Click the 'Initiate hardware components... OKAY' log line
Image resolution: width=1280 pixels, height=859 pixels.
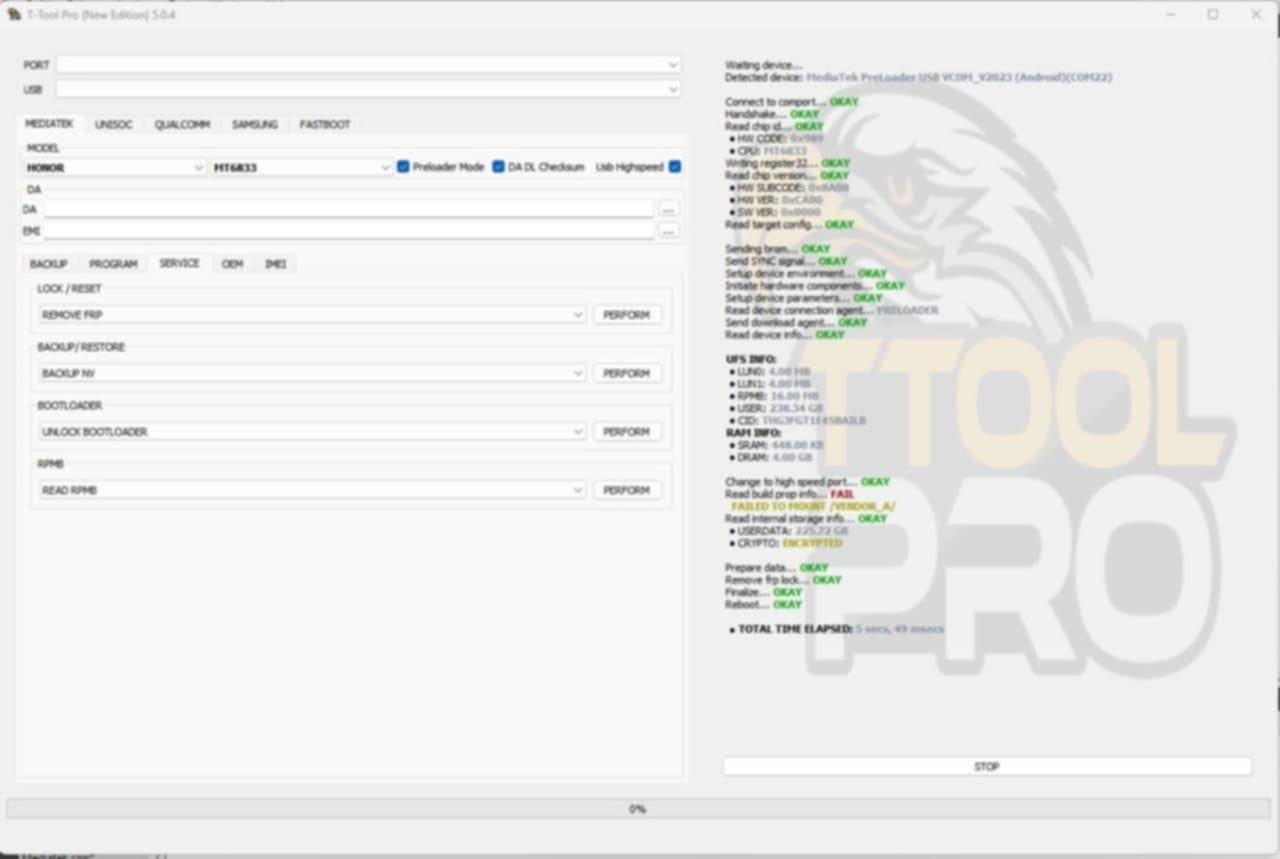tap(815, 286)
